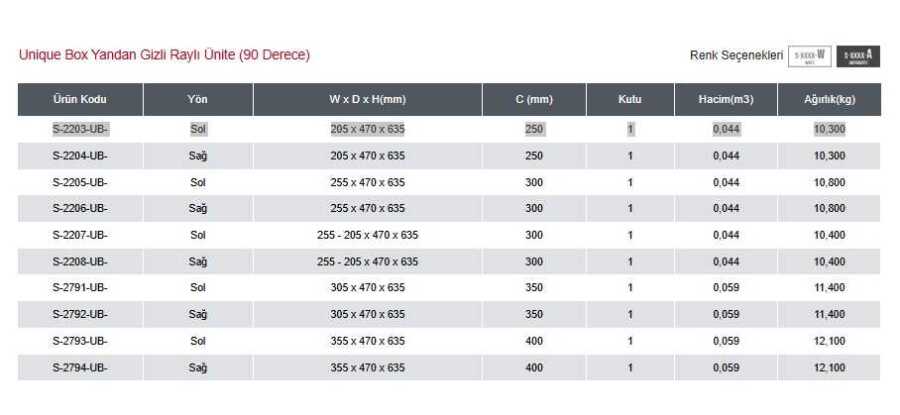900x415 pixels.
Task: Click the C (mm) column header
Action: (x=534, y=99)
